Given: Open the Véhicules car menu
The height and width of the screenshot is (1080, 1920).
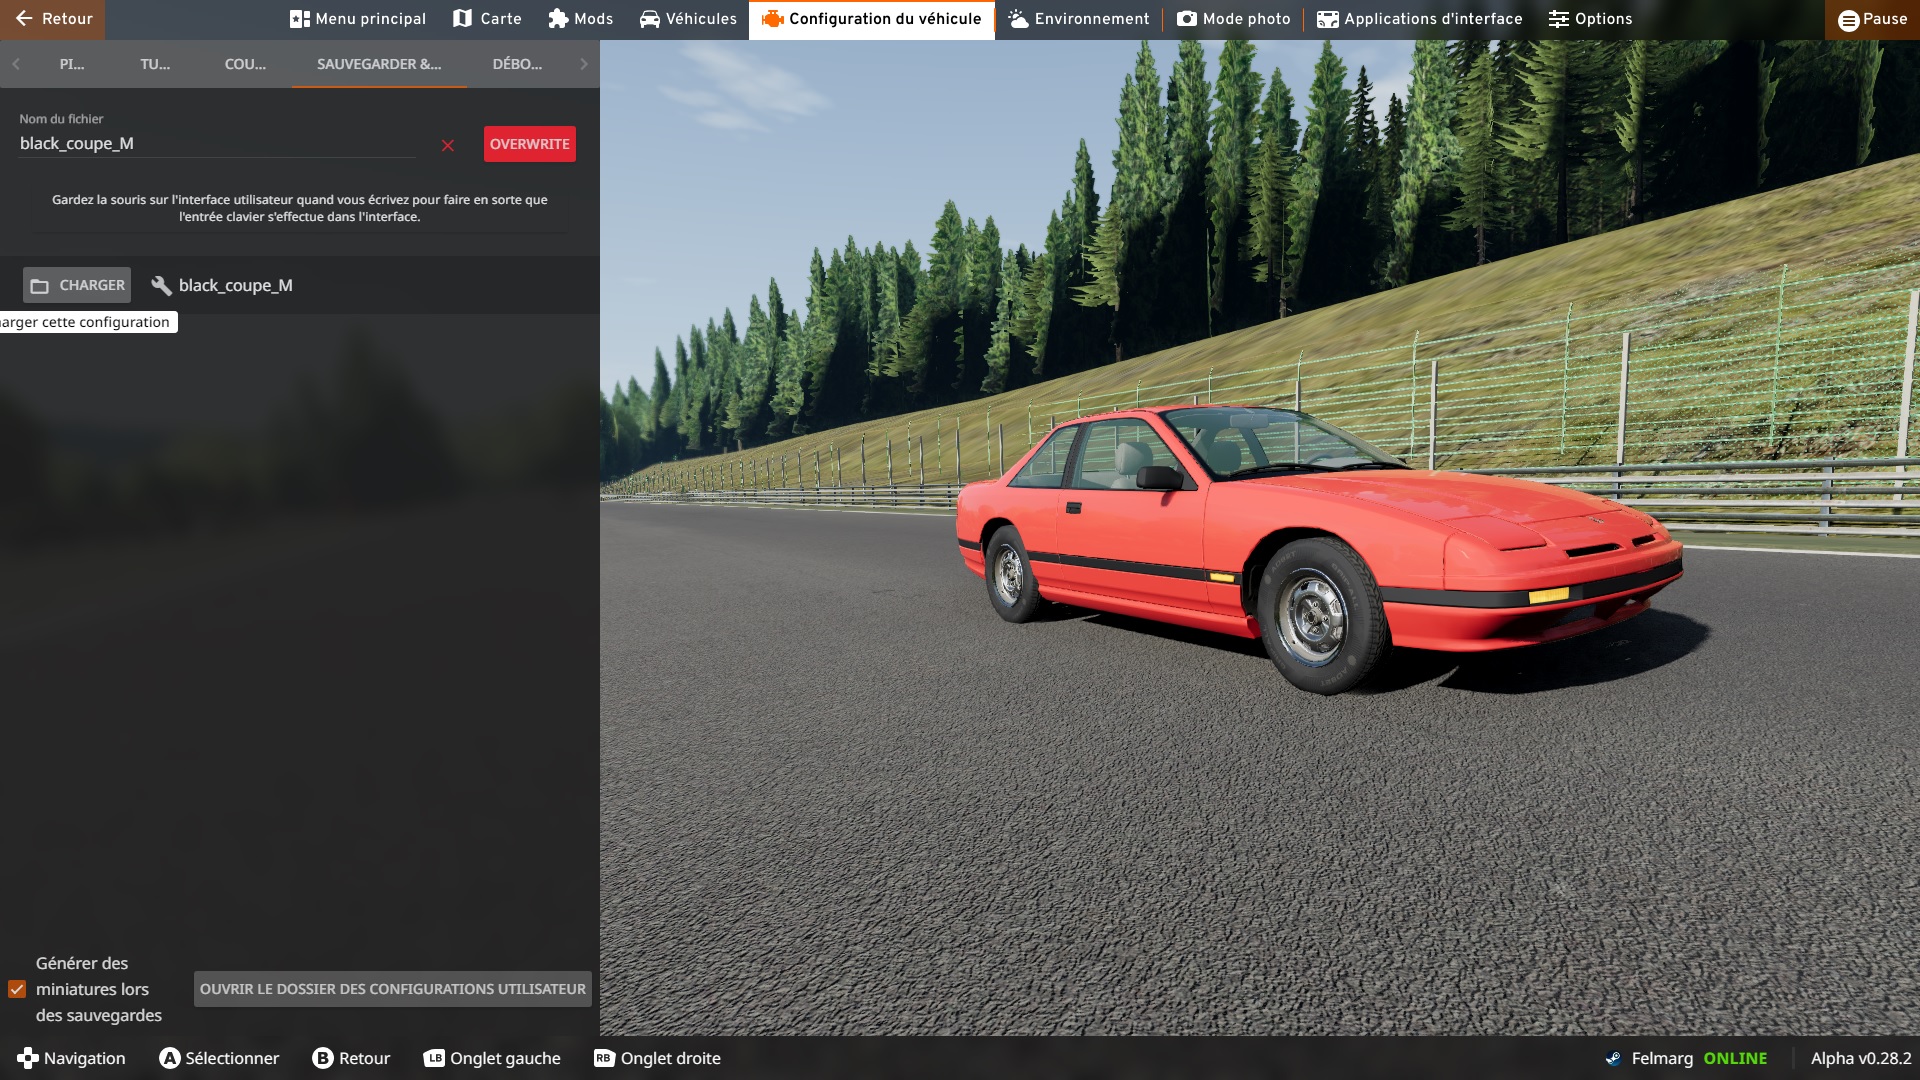Looking at the screenshot, I should (x=688, y=19).
